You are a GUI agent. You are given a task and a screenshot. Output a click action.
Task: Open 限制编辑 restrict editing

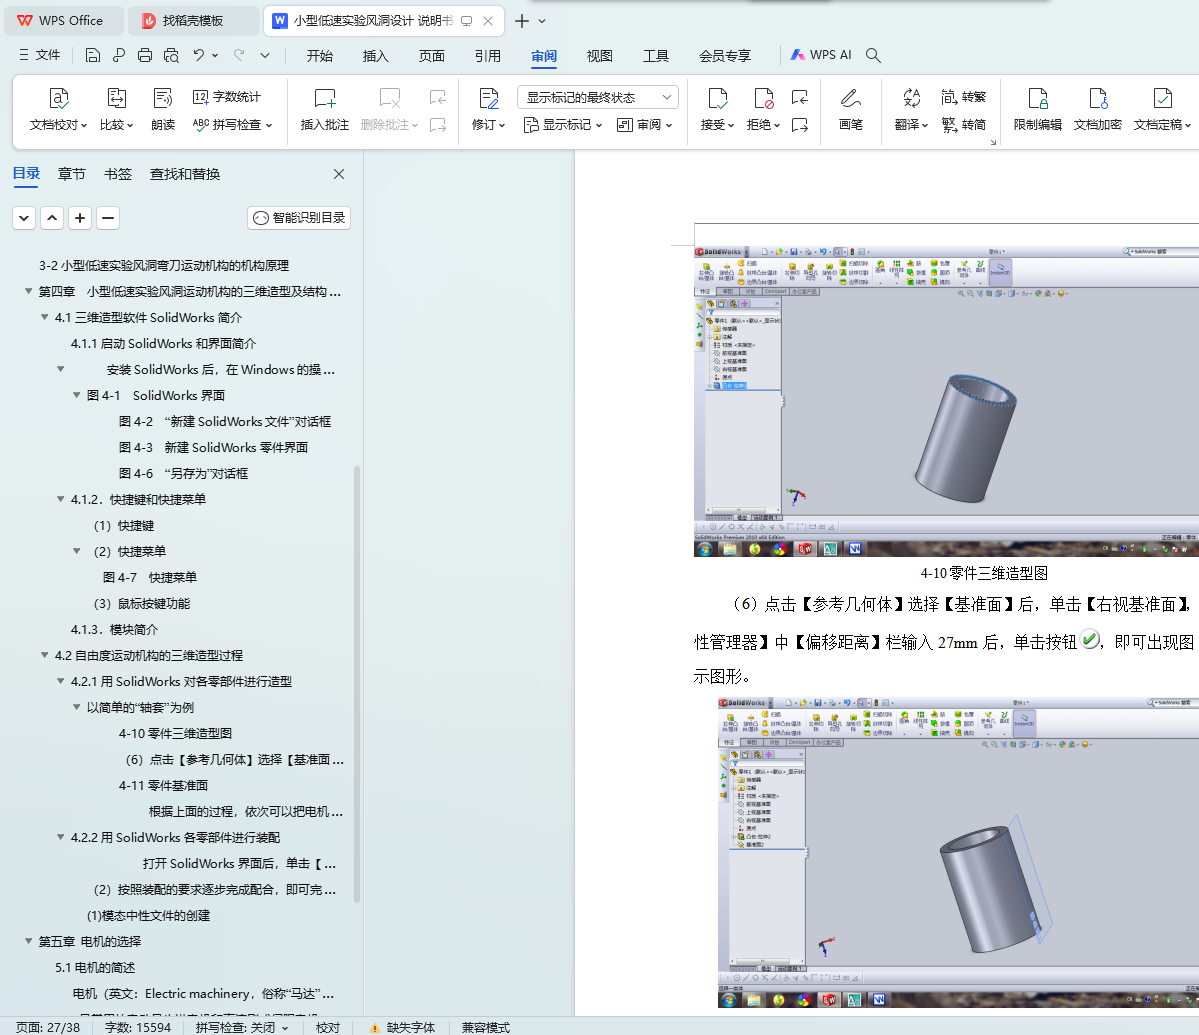pos(1037,109)
